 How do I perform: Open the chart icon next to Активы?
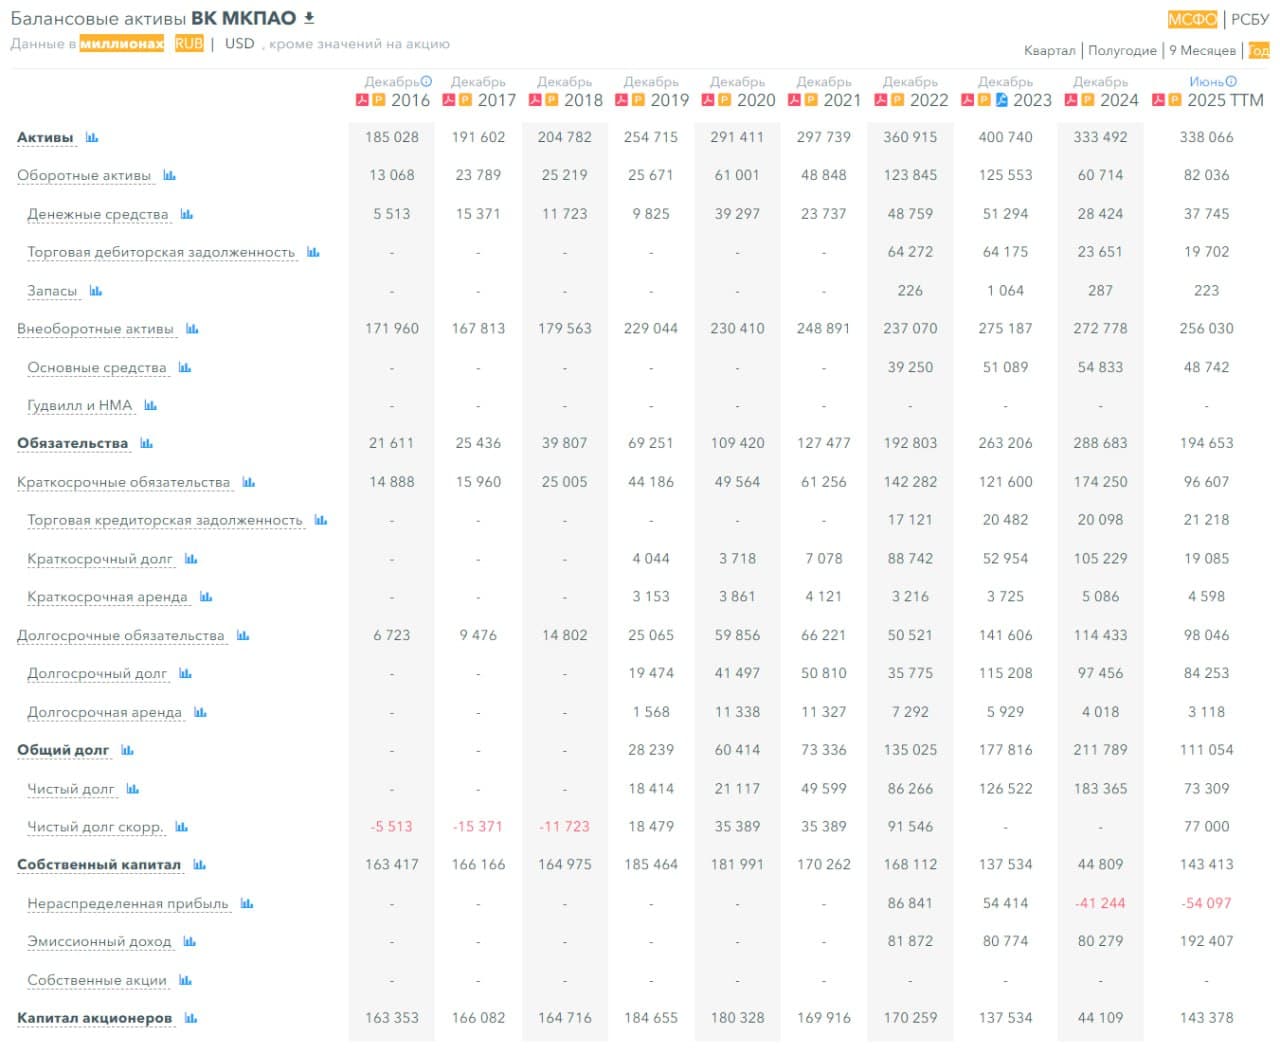pyautogui.click(x=92, y=138)
